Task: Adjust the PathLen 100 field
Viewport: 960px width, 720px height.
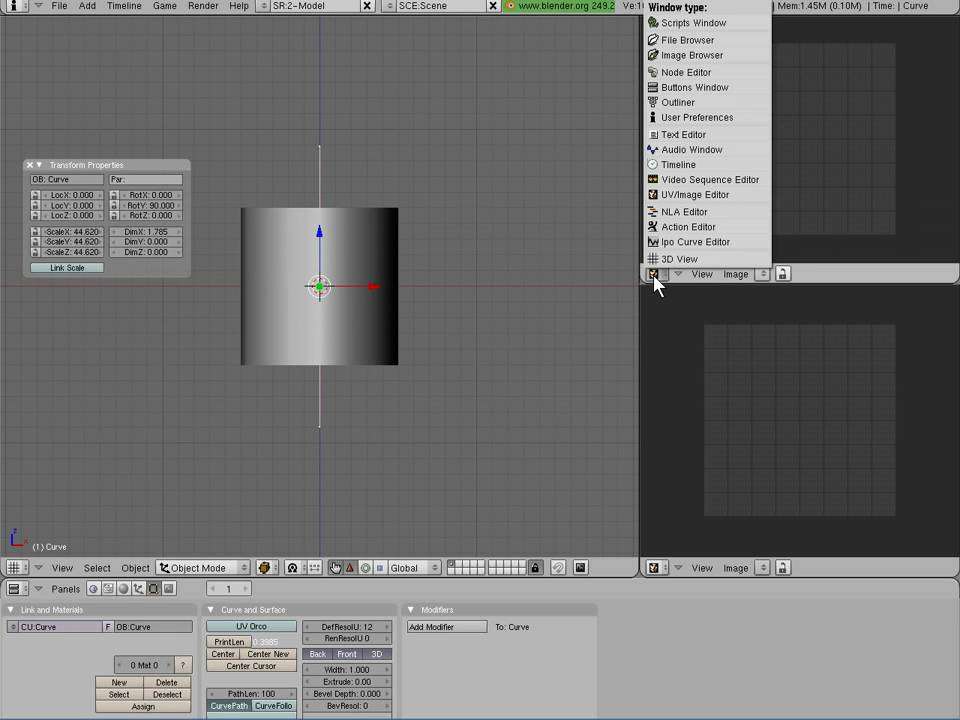Action: click(252, 694)
